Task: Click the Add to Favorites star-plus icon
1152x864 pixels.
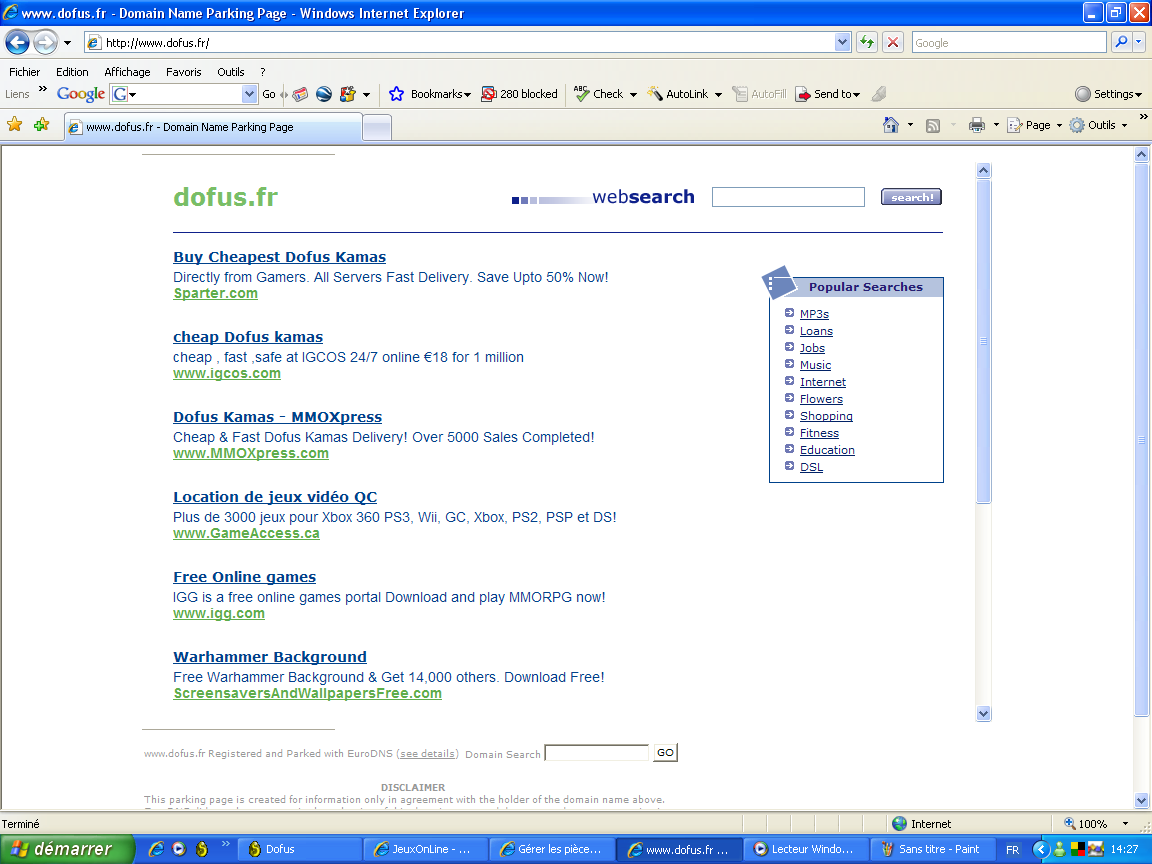Action: tap(41, 125)
